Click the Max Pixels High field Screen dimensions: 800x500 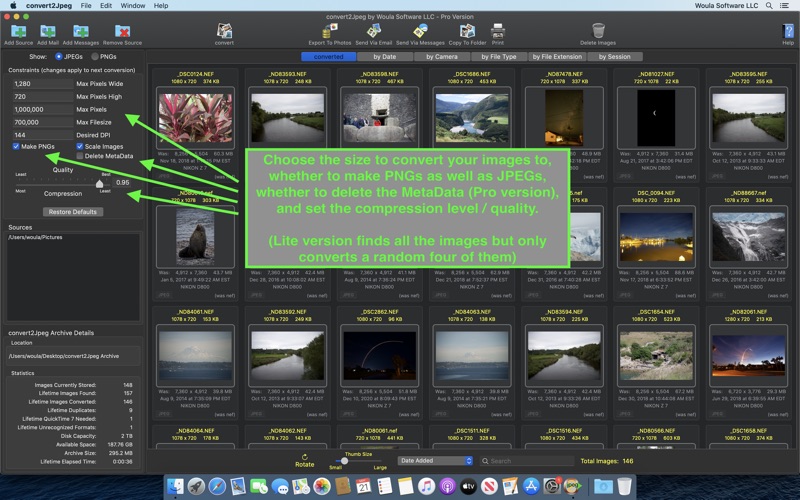click(43, 96)
